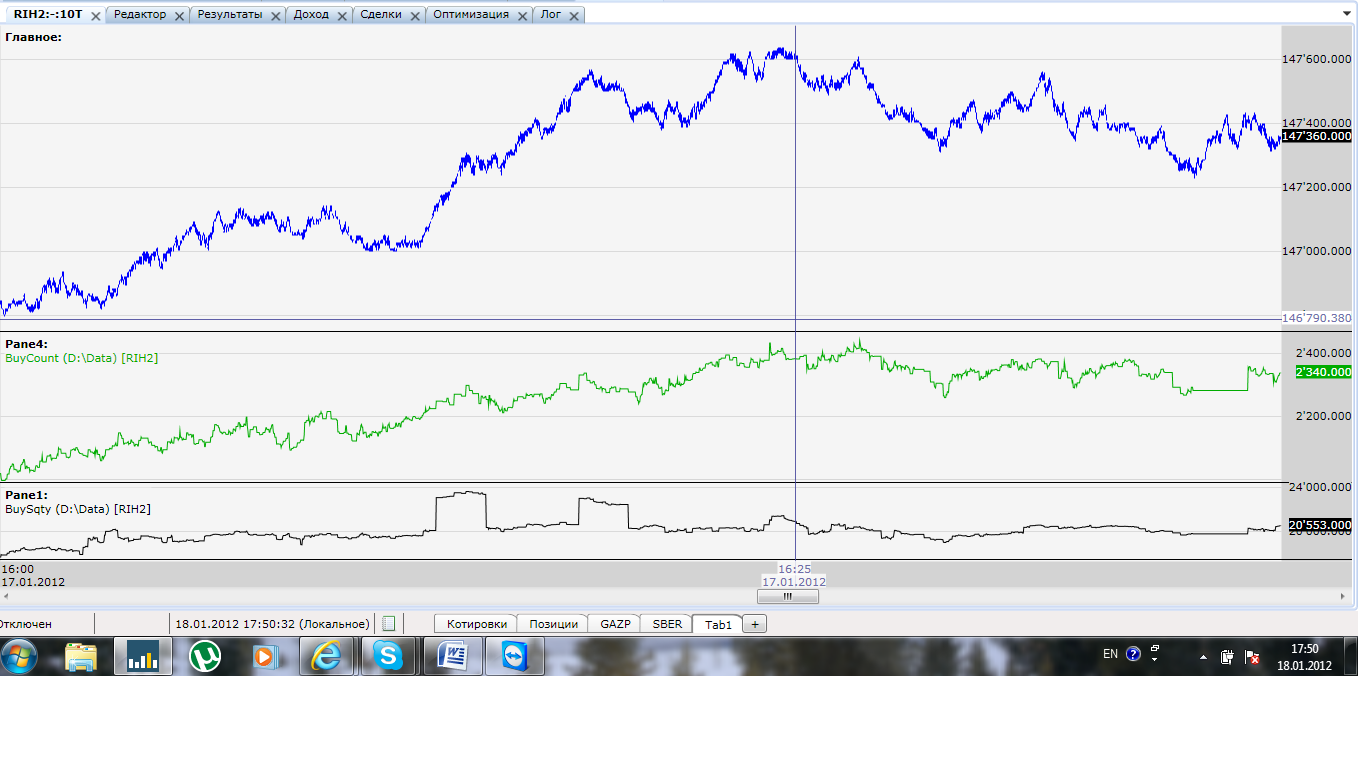This screenshot has height=768, width=1366.
Task: Switch to the RIH2:-:10T chart tab
Action: click(48, 15)
